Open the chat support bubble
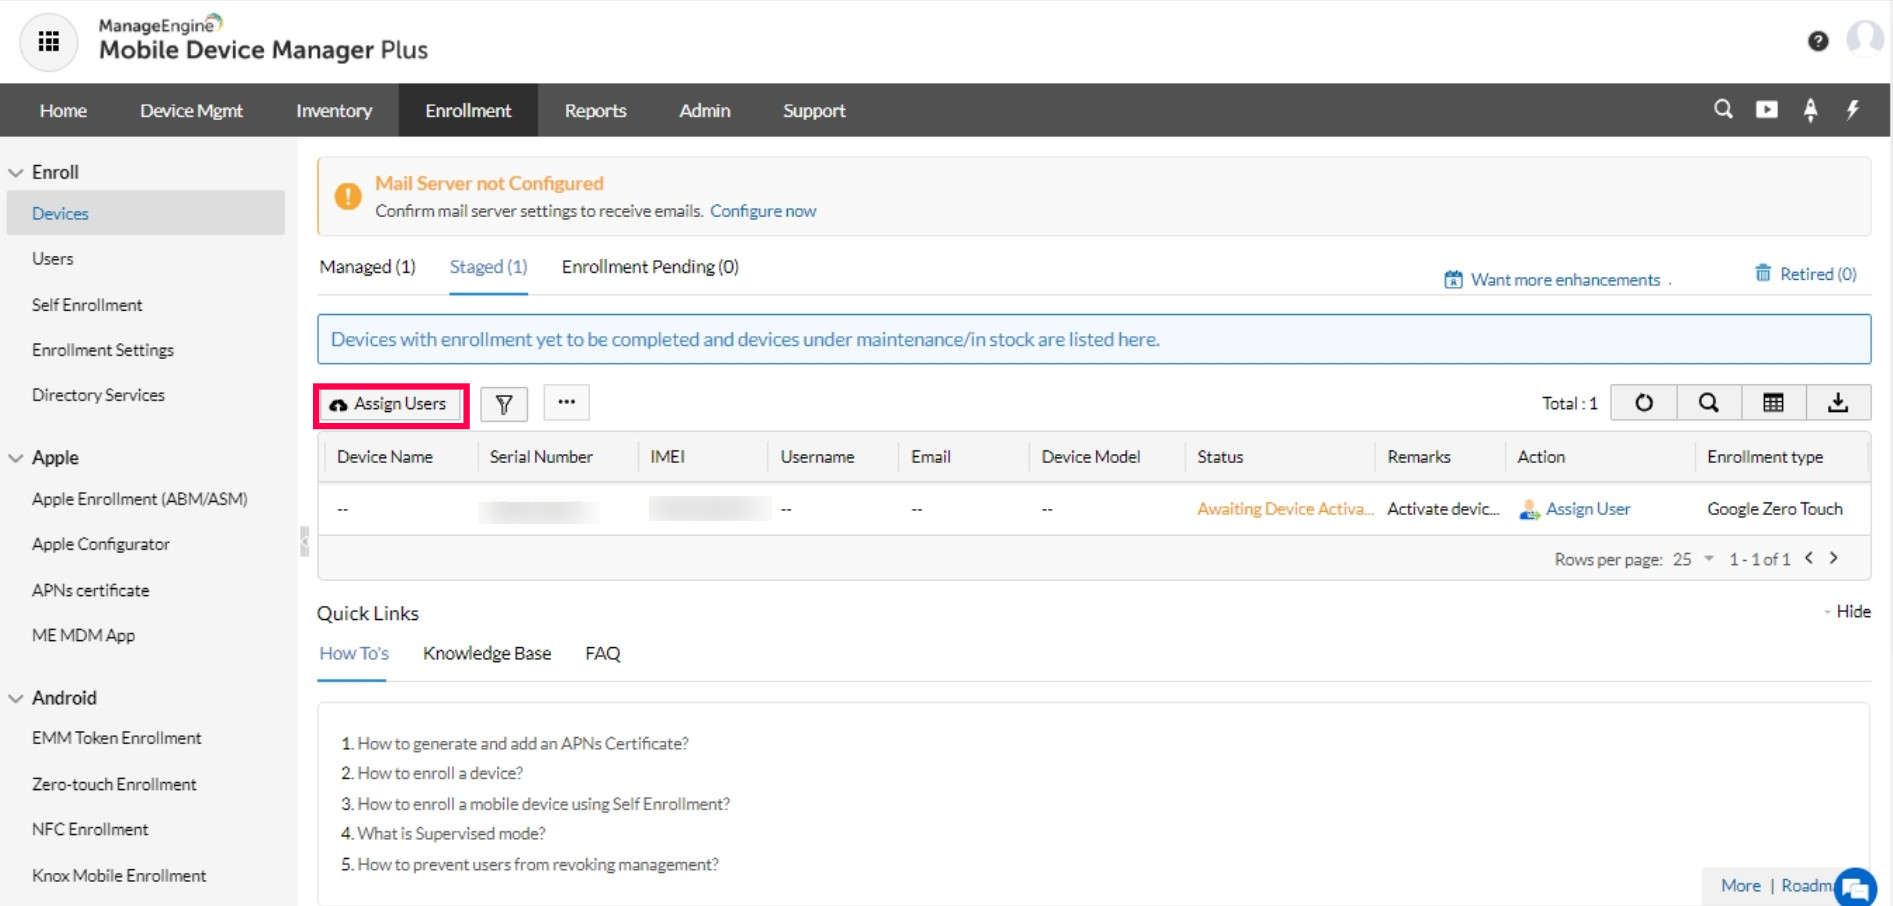This screenshot has width=1893, height=906. pyautogui.click(x=1855, y=887)
